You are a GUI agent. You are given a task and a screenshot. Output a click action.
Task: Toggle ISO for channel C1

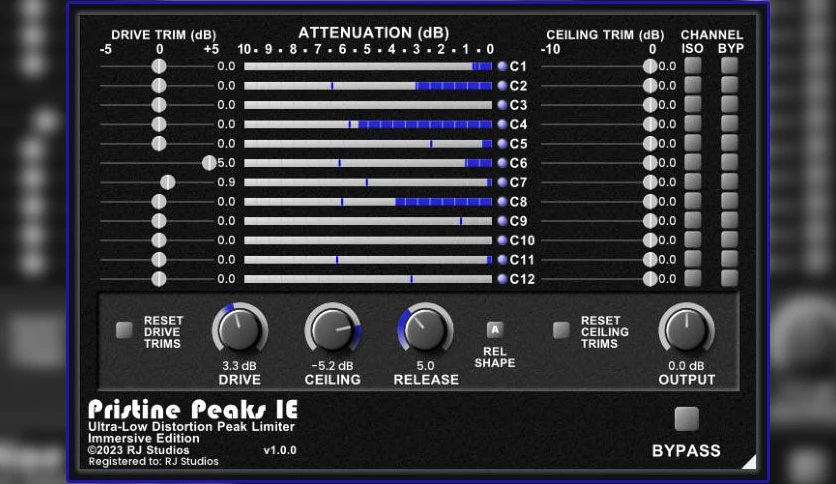click(x=693, y=66)
